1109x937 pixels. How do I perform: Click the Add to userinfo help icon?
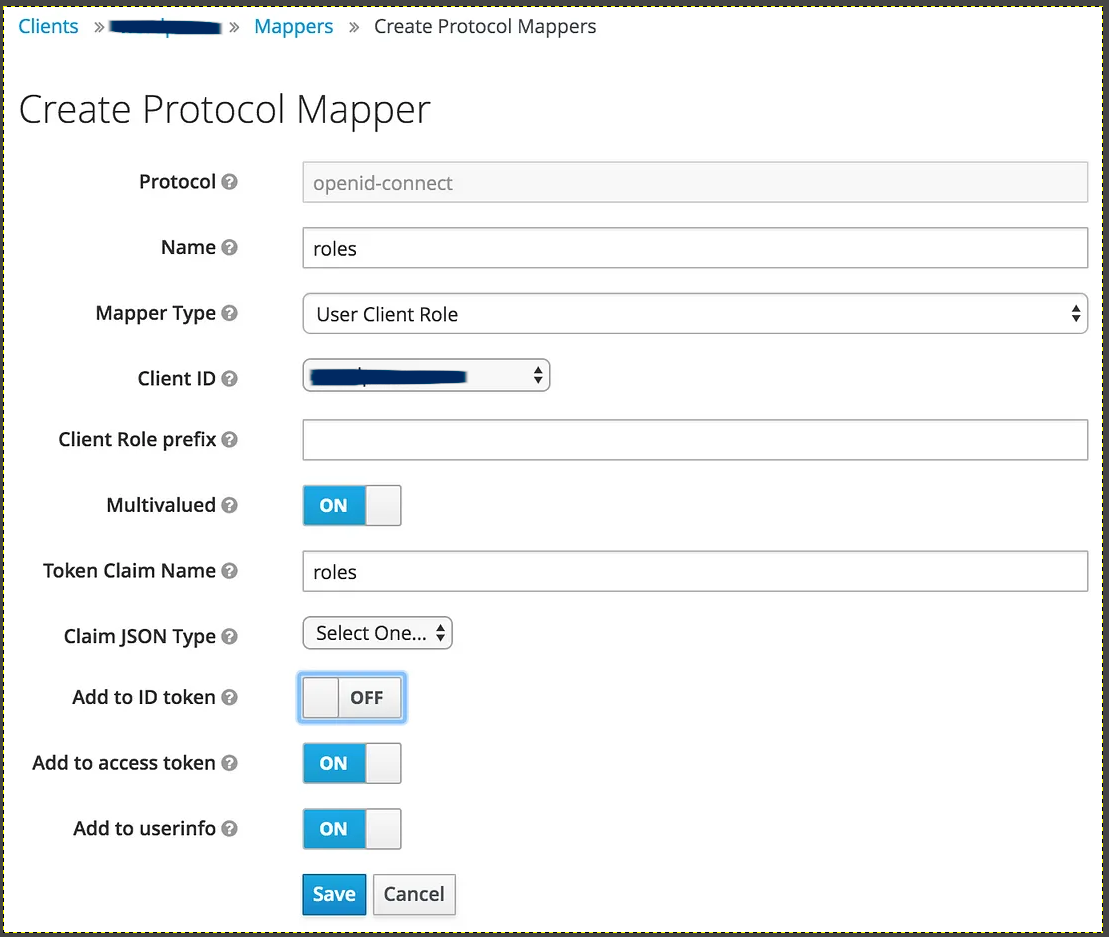(x=230, y=829)
